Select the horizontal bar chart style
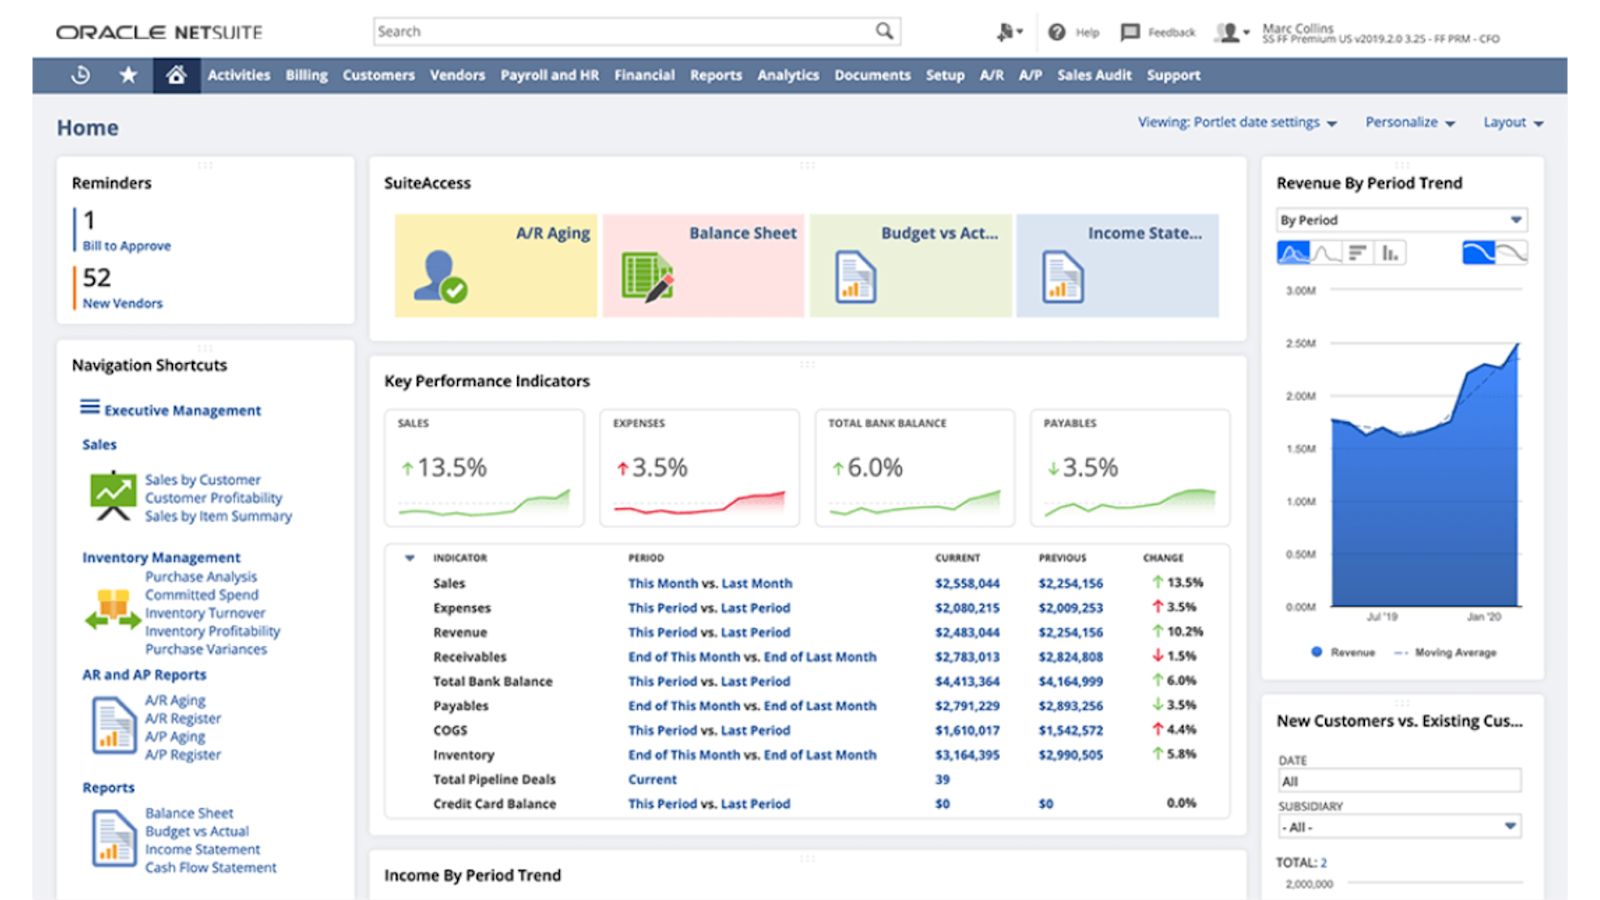This screenshot has height=900, width=1600. click(1357, 252)
